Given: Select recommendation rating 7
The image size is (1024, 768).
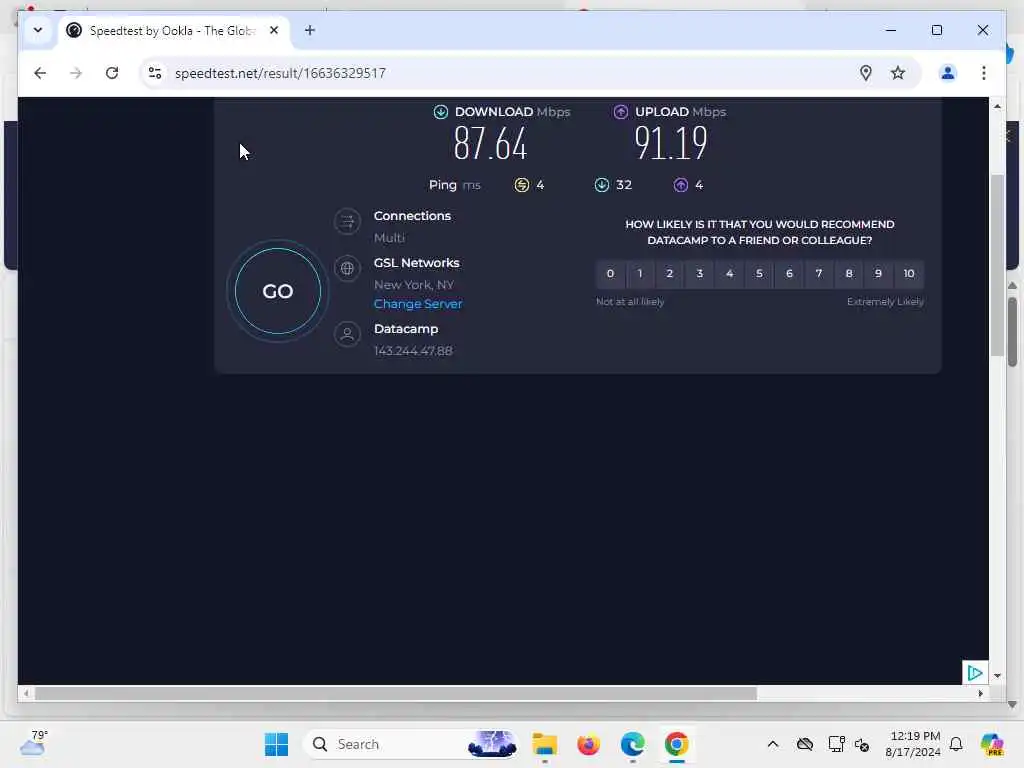Looking at the screenshot, I should [819, 274].
